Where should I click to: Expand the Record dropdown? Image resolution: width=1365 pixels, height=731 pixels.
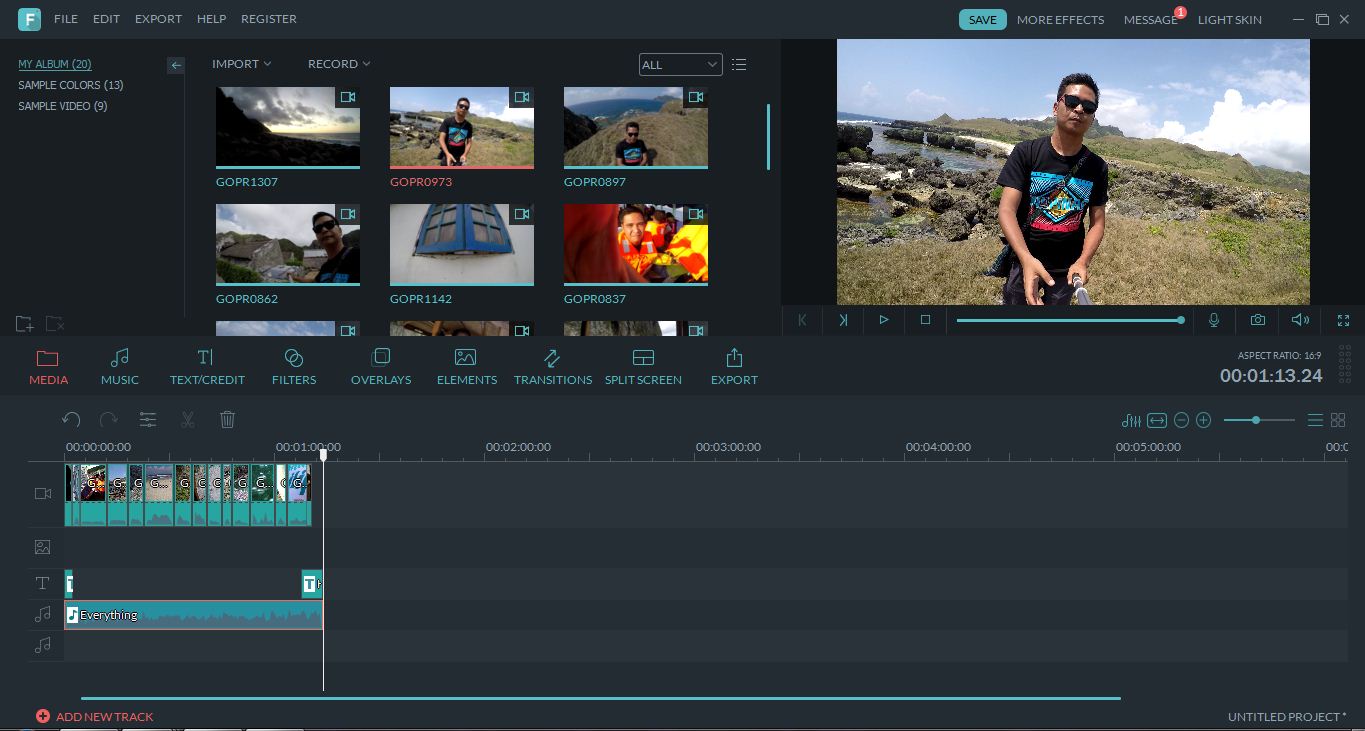click(338, 64)
